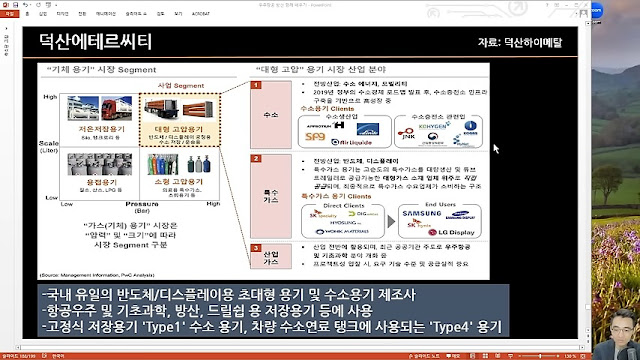Click the pink 수소 segment box

click(271, 115)
